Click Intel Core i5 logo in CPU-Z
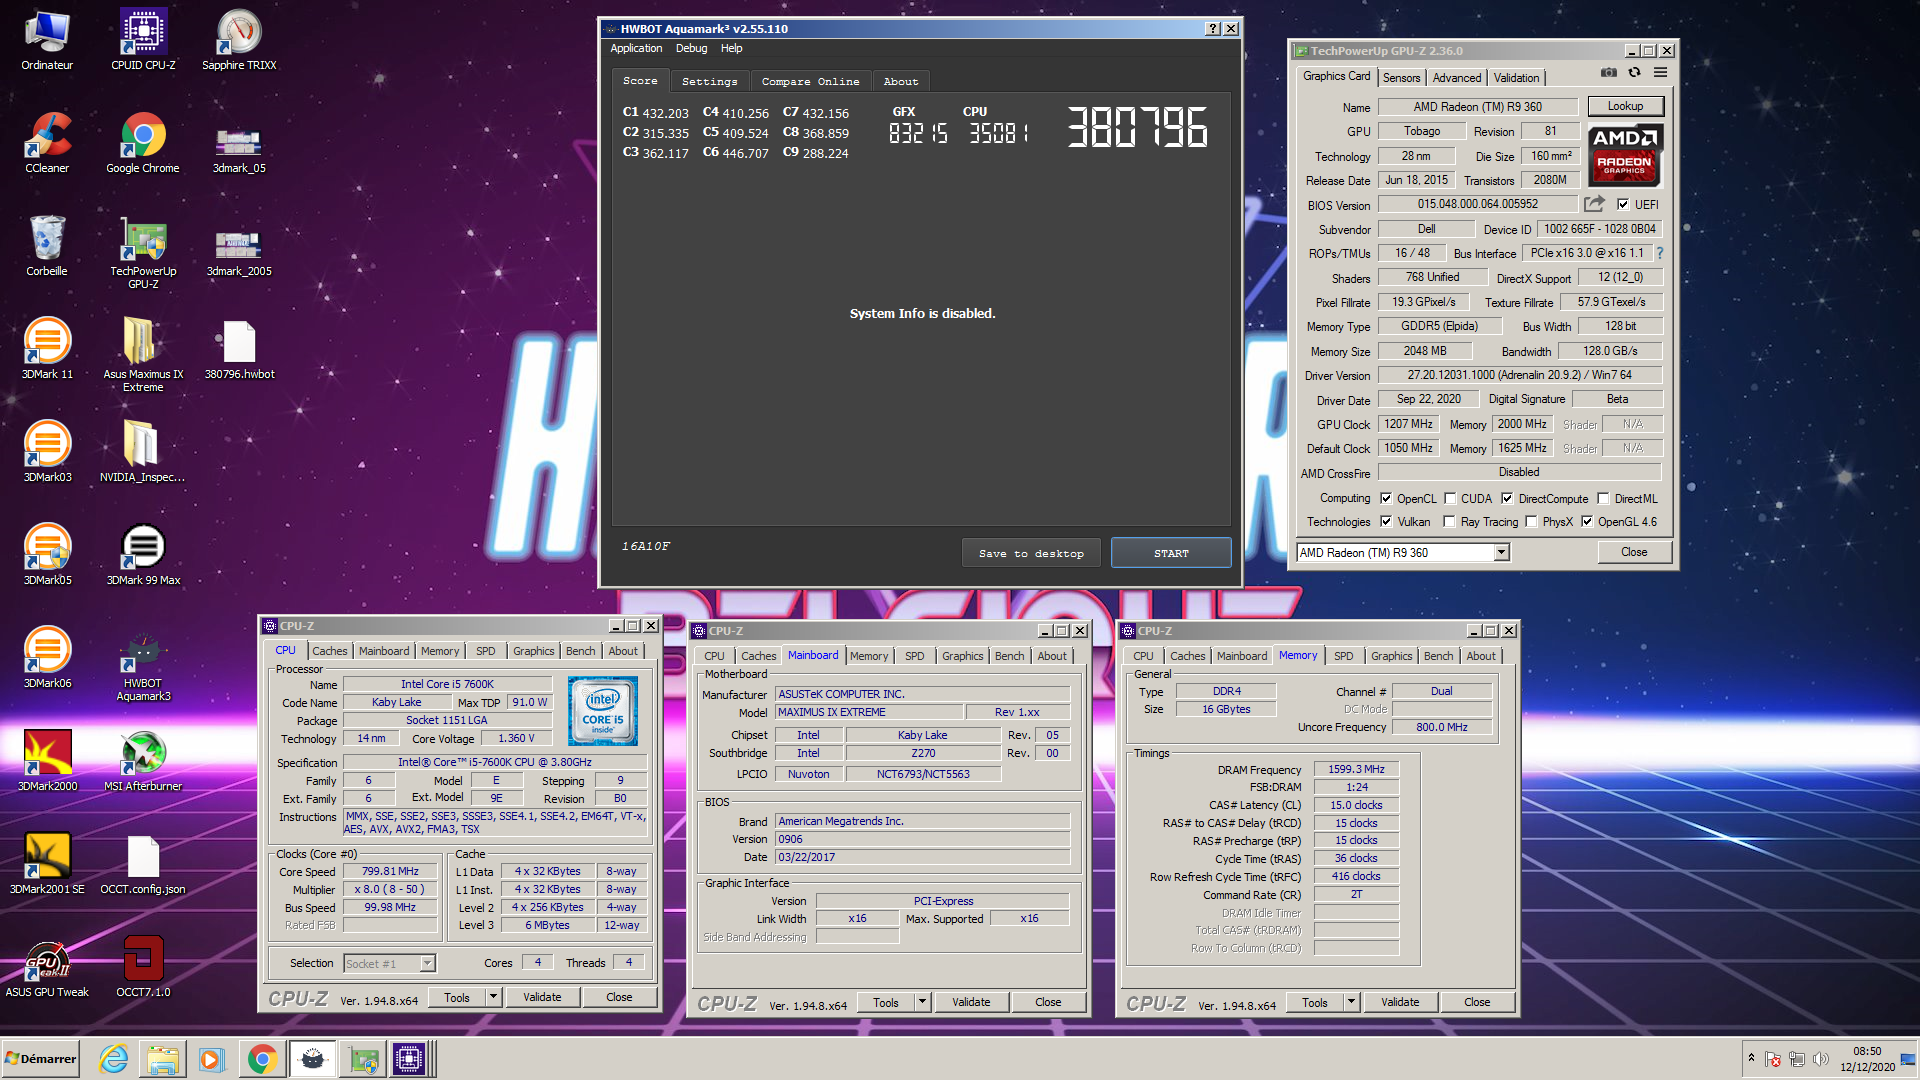Image resolution: width=1920 pixels, height=1080 pixels. [603, 711]
